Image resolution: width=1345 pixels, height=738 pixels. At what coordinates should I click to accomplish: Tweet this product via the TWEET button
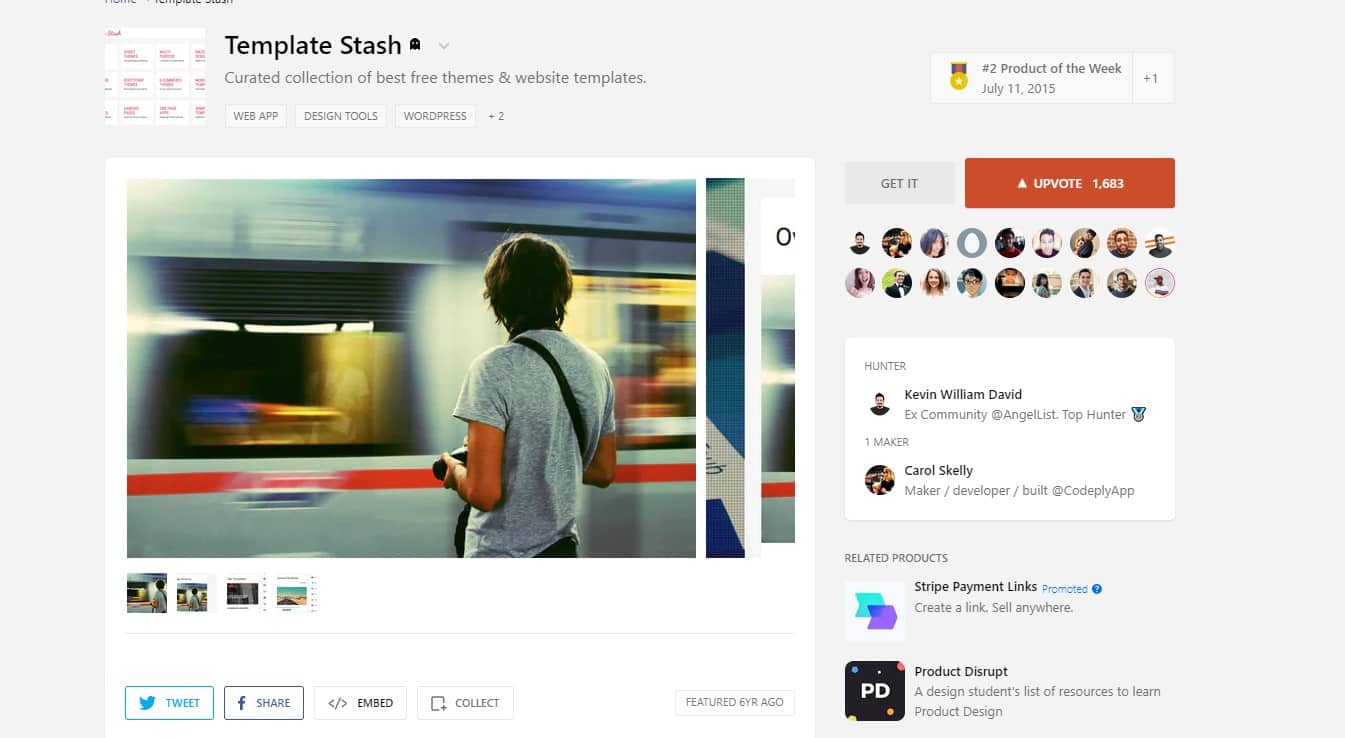170,703
